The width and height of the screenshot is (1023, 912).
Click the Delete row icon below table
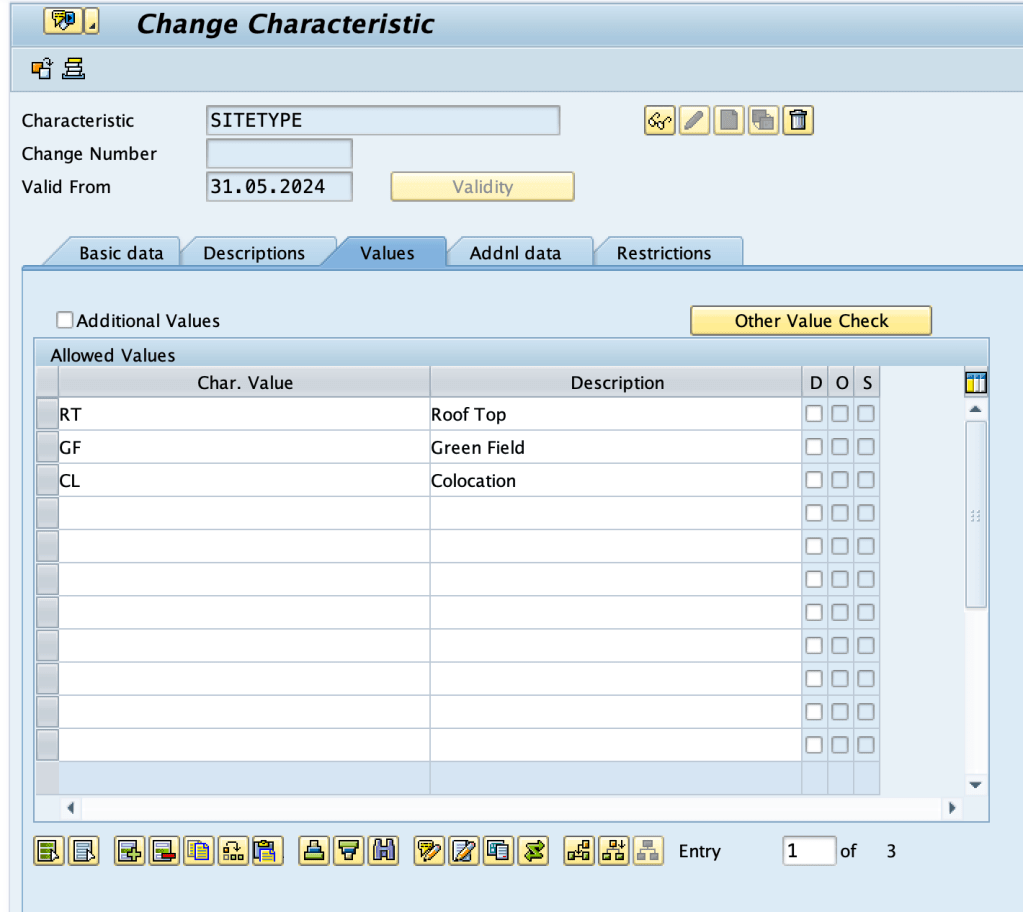coord(163,851)
